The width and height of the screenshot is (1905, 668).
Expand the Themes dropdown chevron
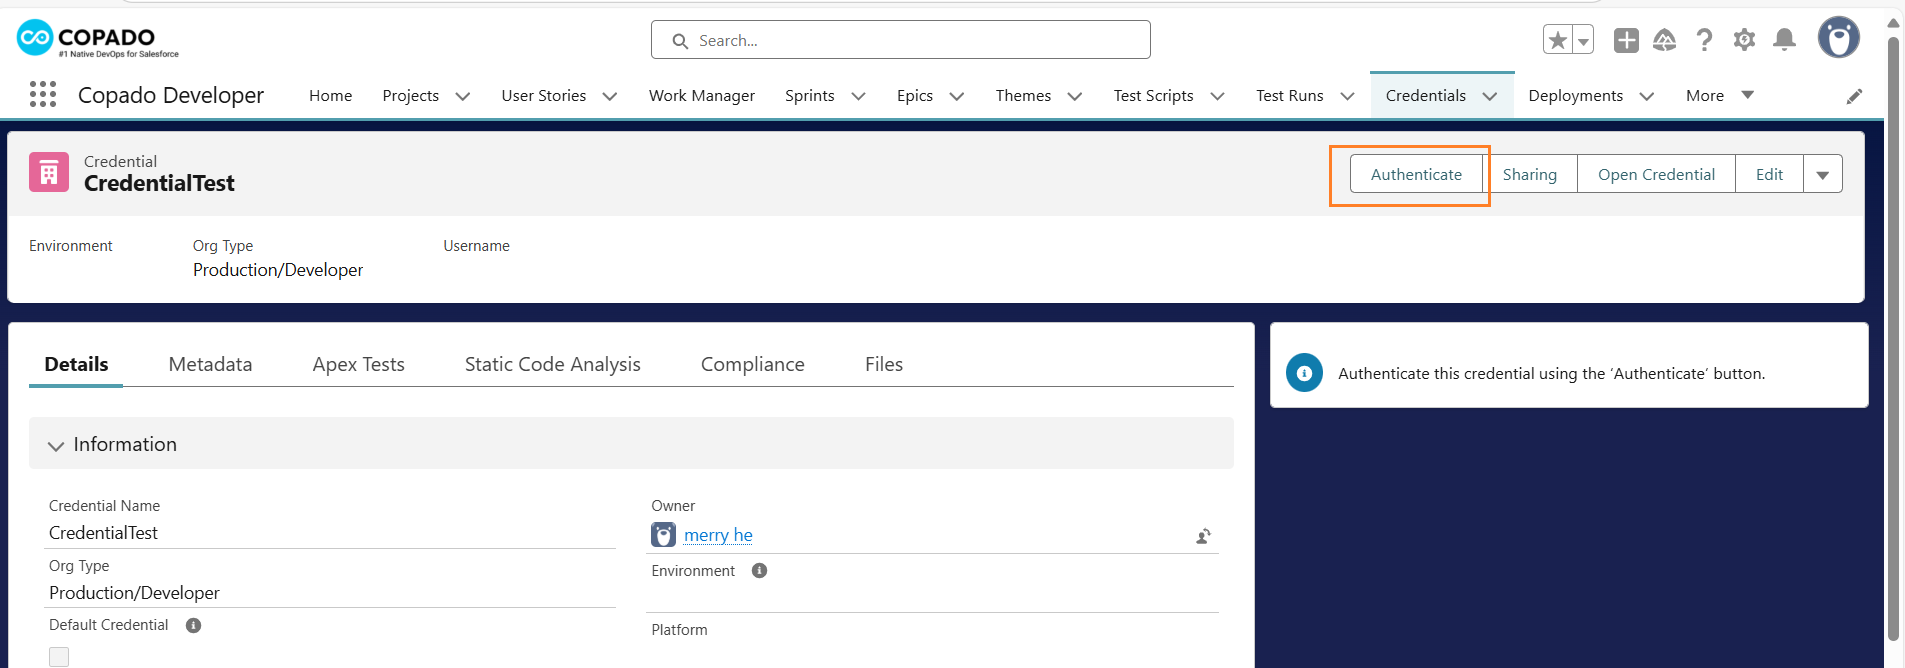[x=1075, y=96]
